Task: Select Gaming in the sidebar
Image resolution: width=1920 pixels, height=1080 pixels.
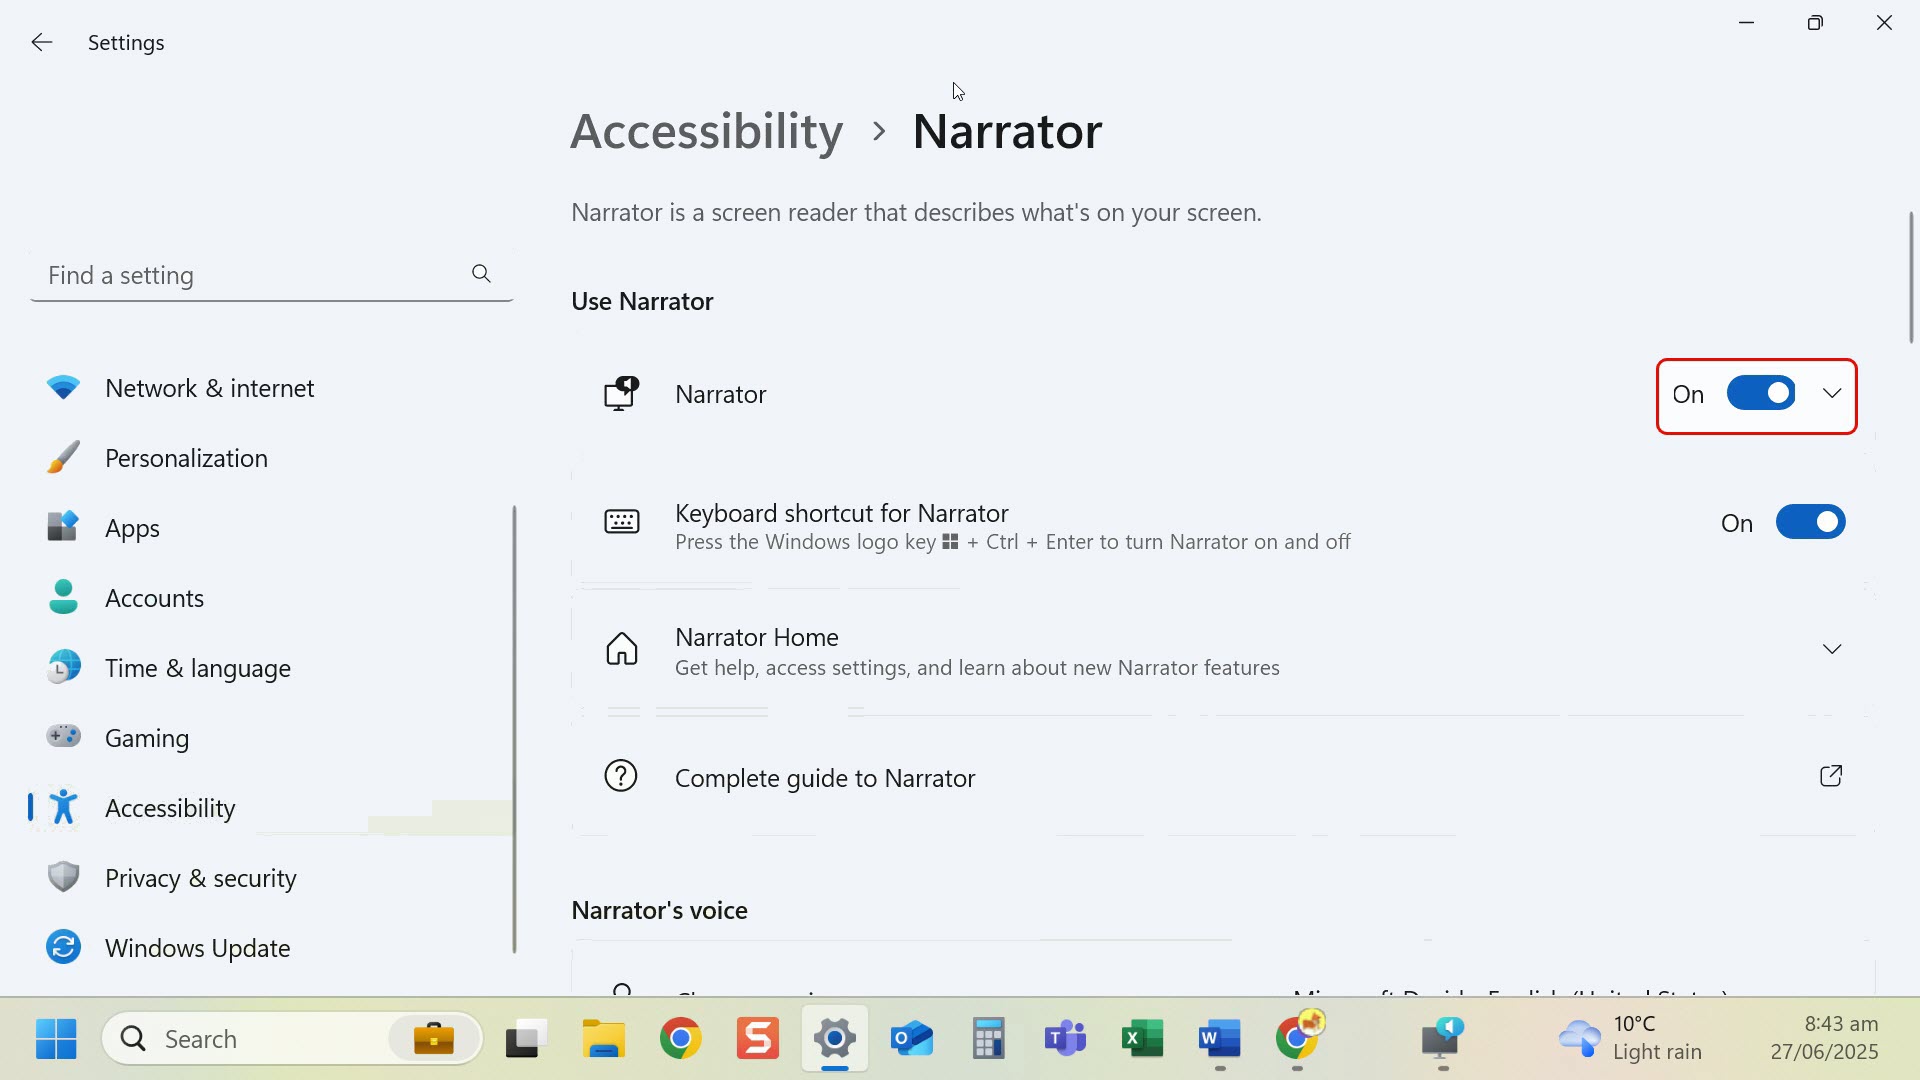Action: pyautogui.click(x=270, y=737)
